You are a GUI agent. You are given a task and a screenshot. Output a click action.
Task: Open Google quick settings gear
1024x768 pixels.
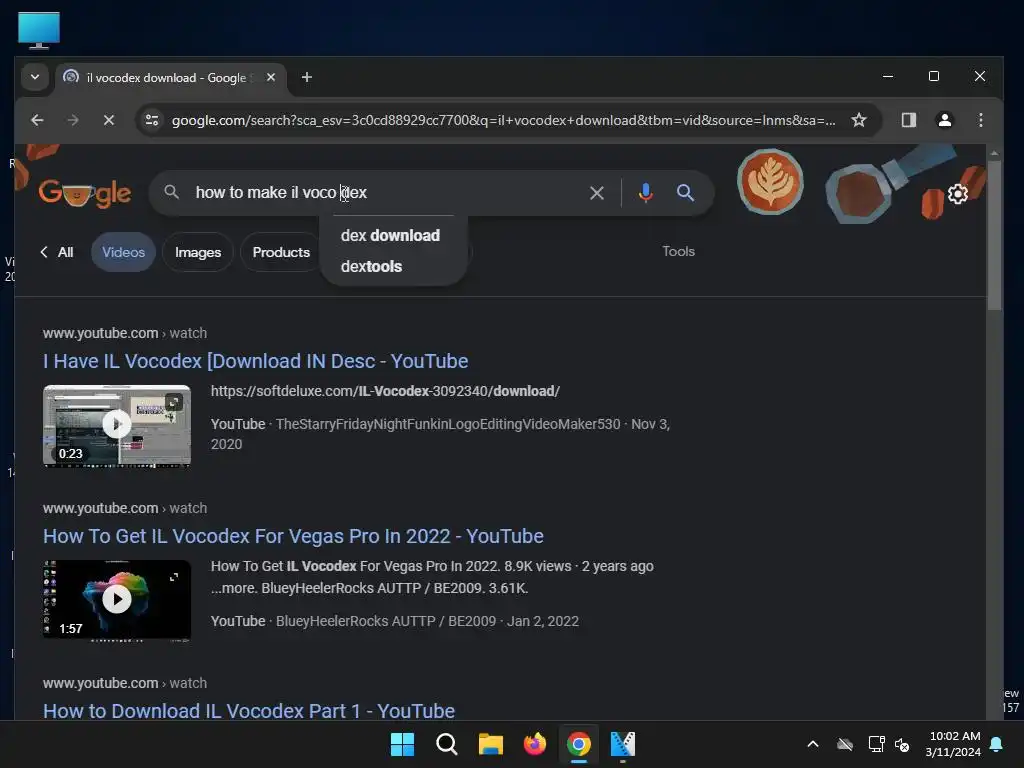click(x=957, y=194)
